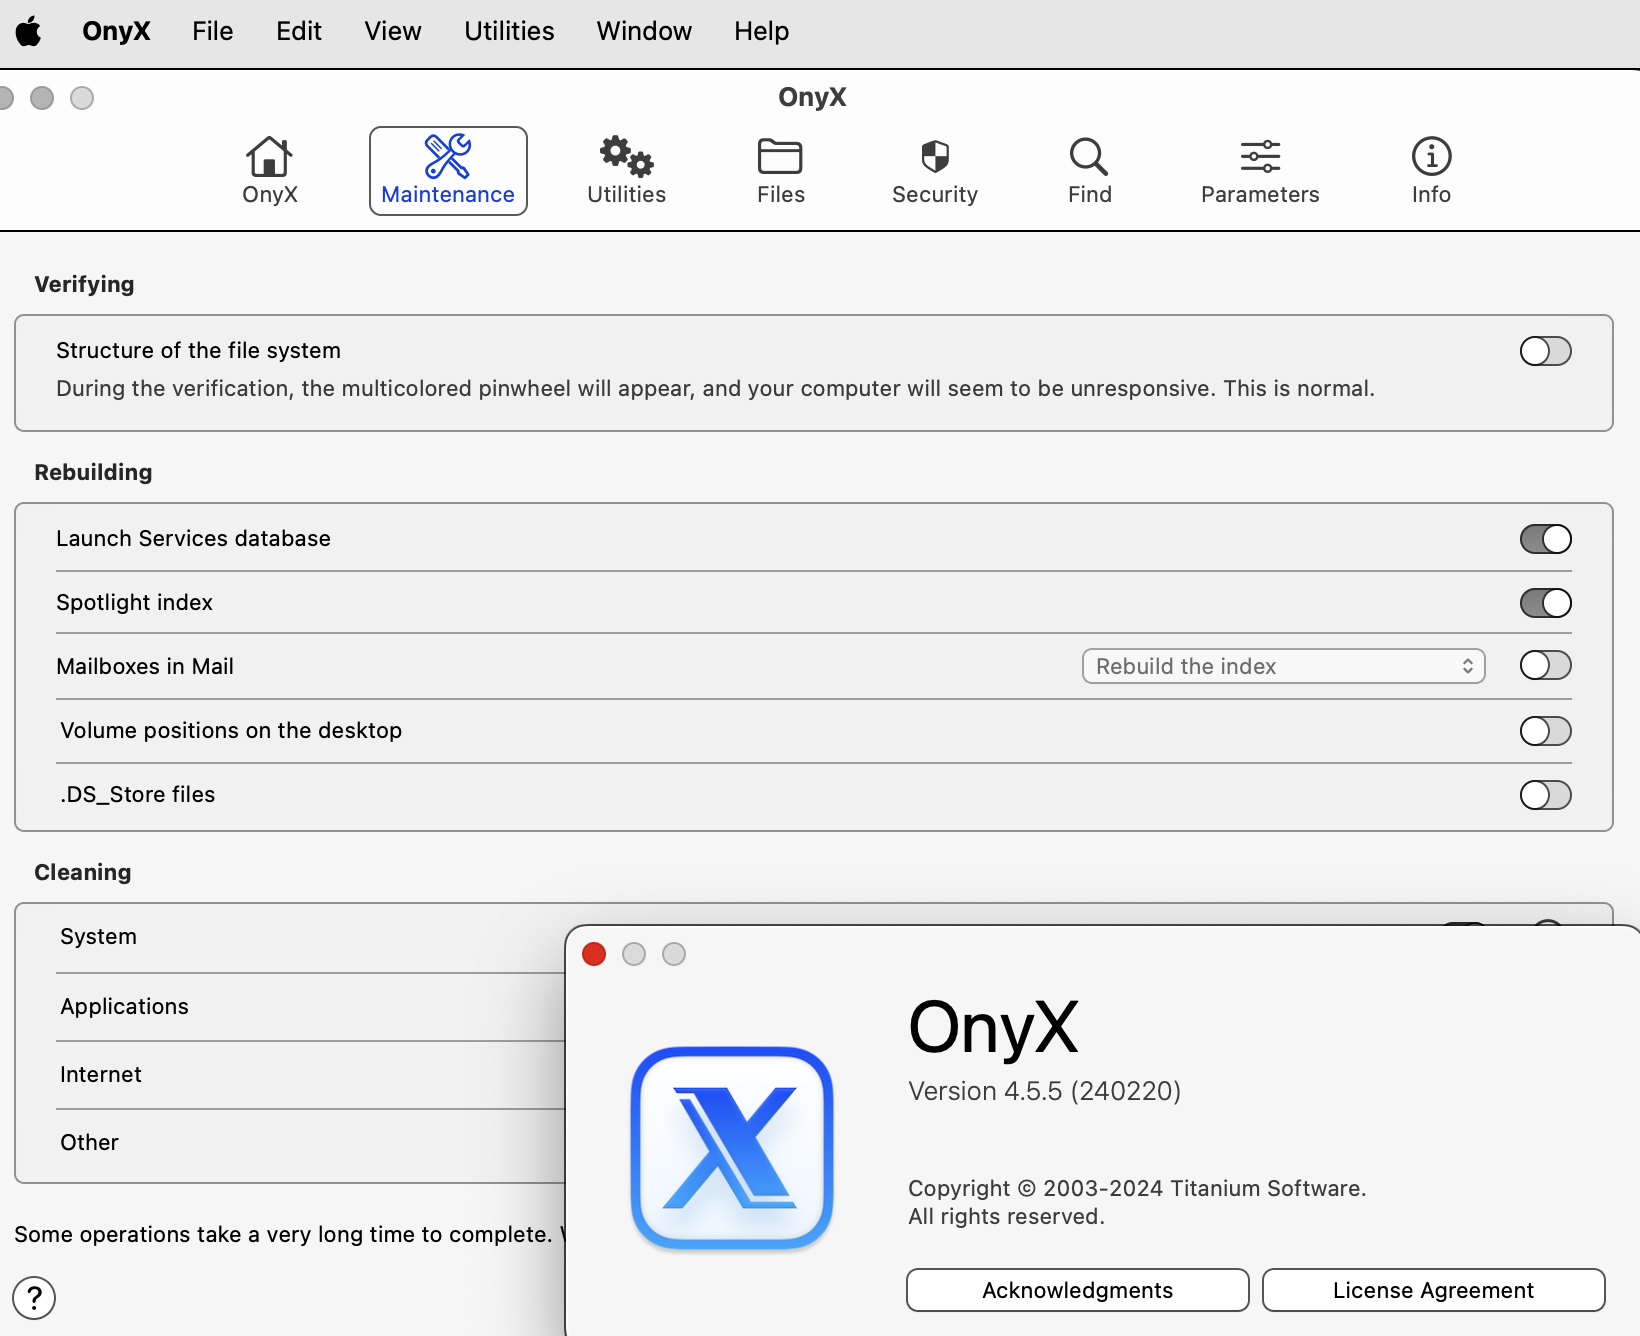The width and height of the screenshot is (1640, 1336).
Task: Open the File menu
Action: pos(212,31)
